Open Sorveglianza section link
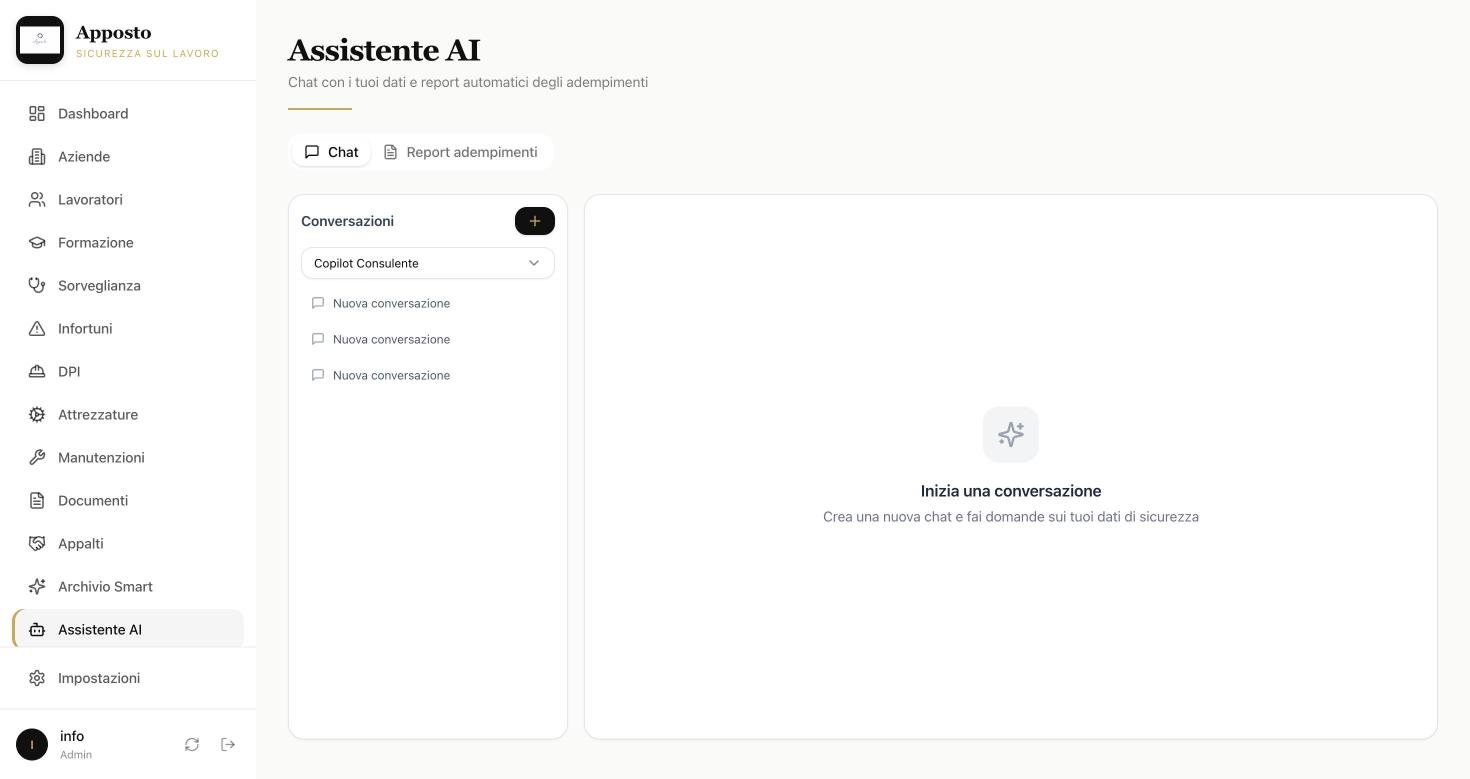1470x779 pixels. [x=128, y=286]
